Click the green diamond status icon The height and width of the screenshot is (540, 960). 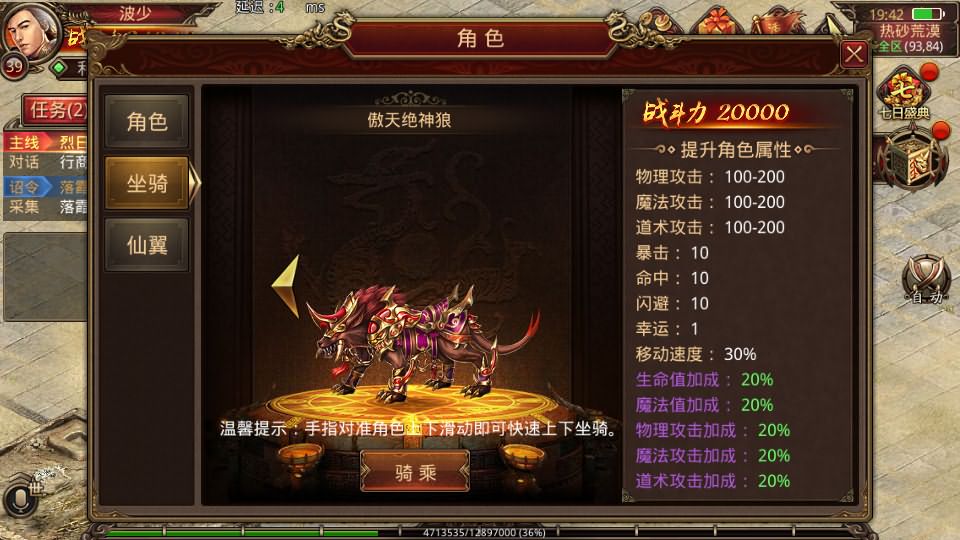click(x=58, y=67)
